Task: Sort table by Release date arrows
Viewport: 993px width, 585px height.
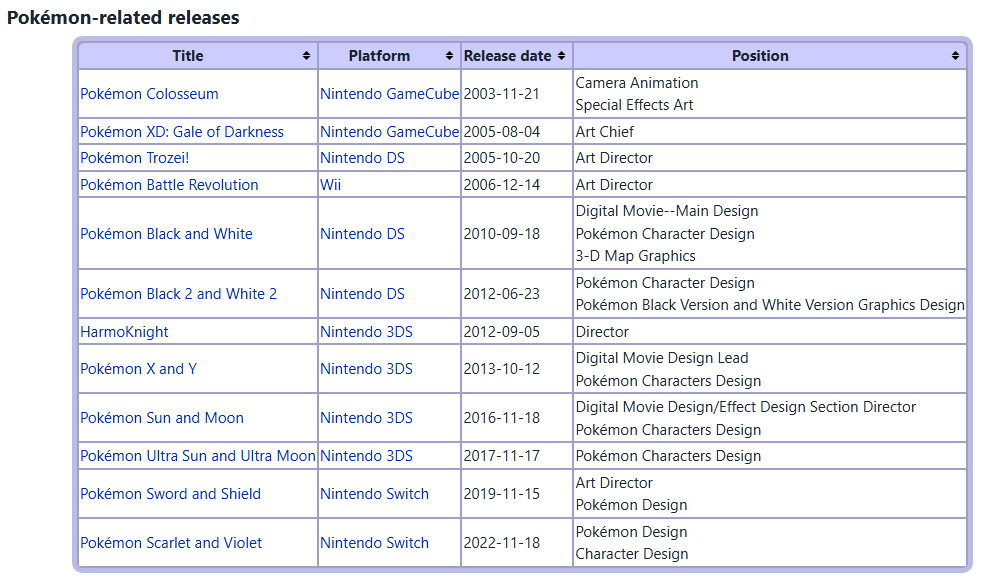Action: 562,56
